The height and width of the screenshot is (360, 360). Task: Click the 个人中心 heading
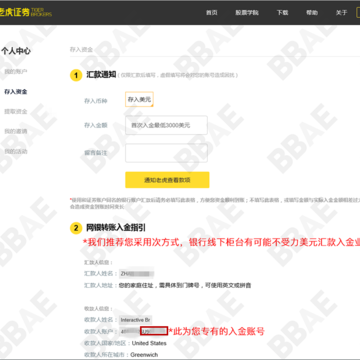(x=16, y=51)
